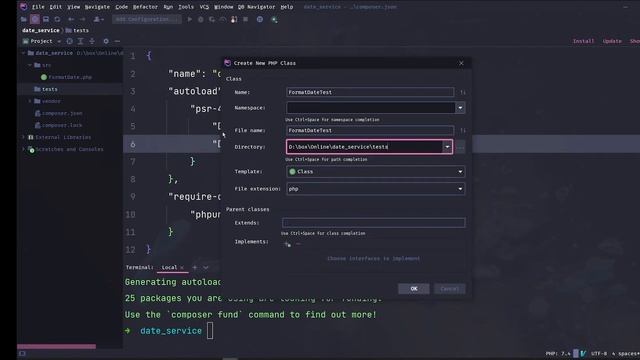Select the tests folder in tree

coord(49,89)
